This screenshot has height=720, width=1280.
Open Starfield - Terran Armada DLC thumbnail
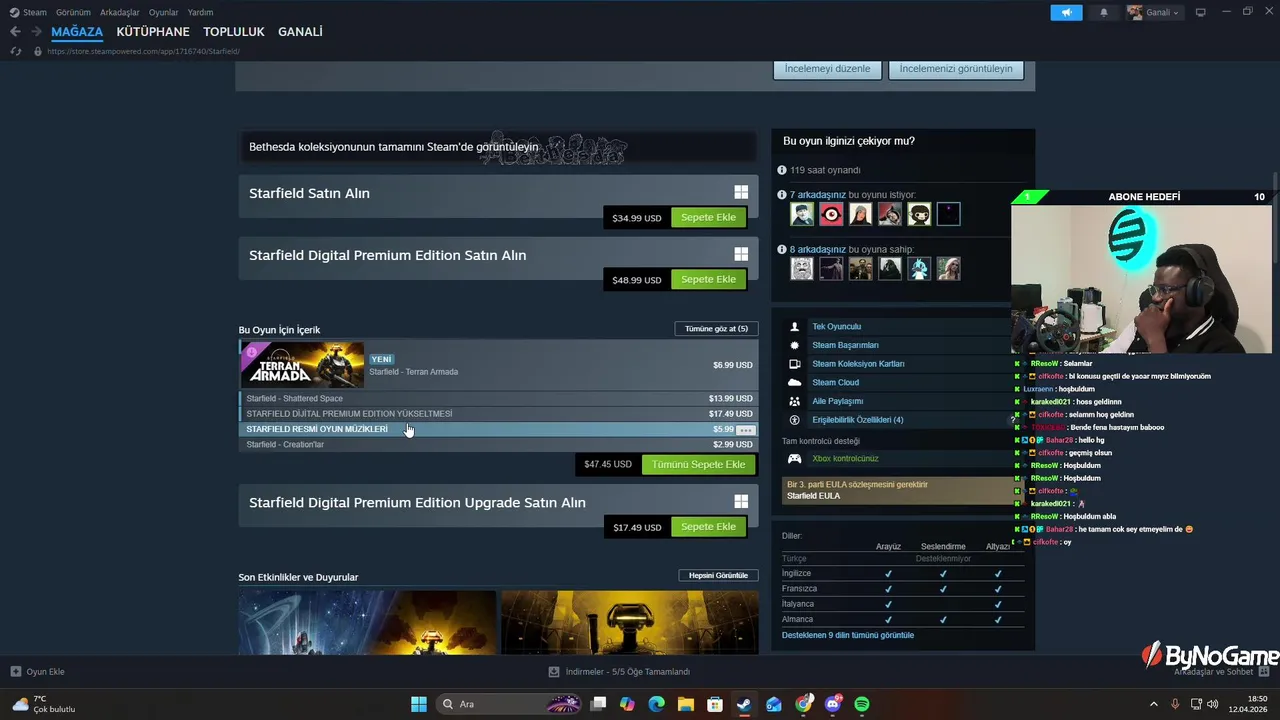302,365
